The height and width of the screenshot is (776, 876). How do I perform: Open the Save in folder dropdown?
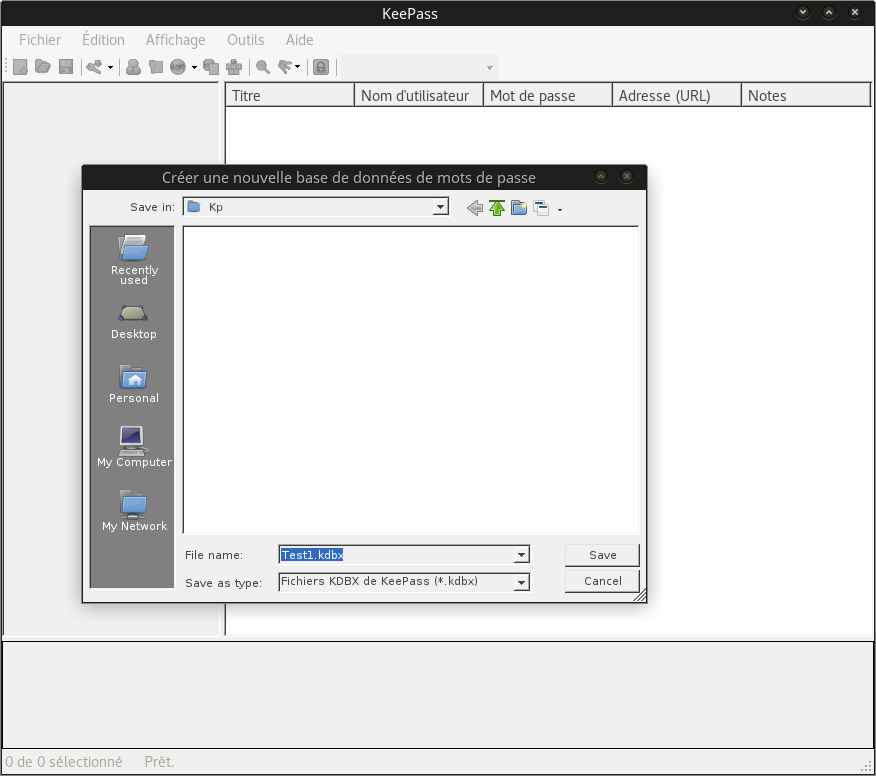click(x=440, y=207)
